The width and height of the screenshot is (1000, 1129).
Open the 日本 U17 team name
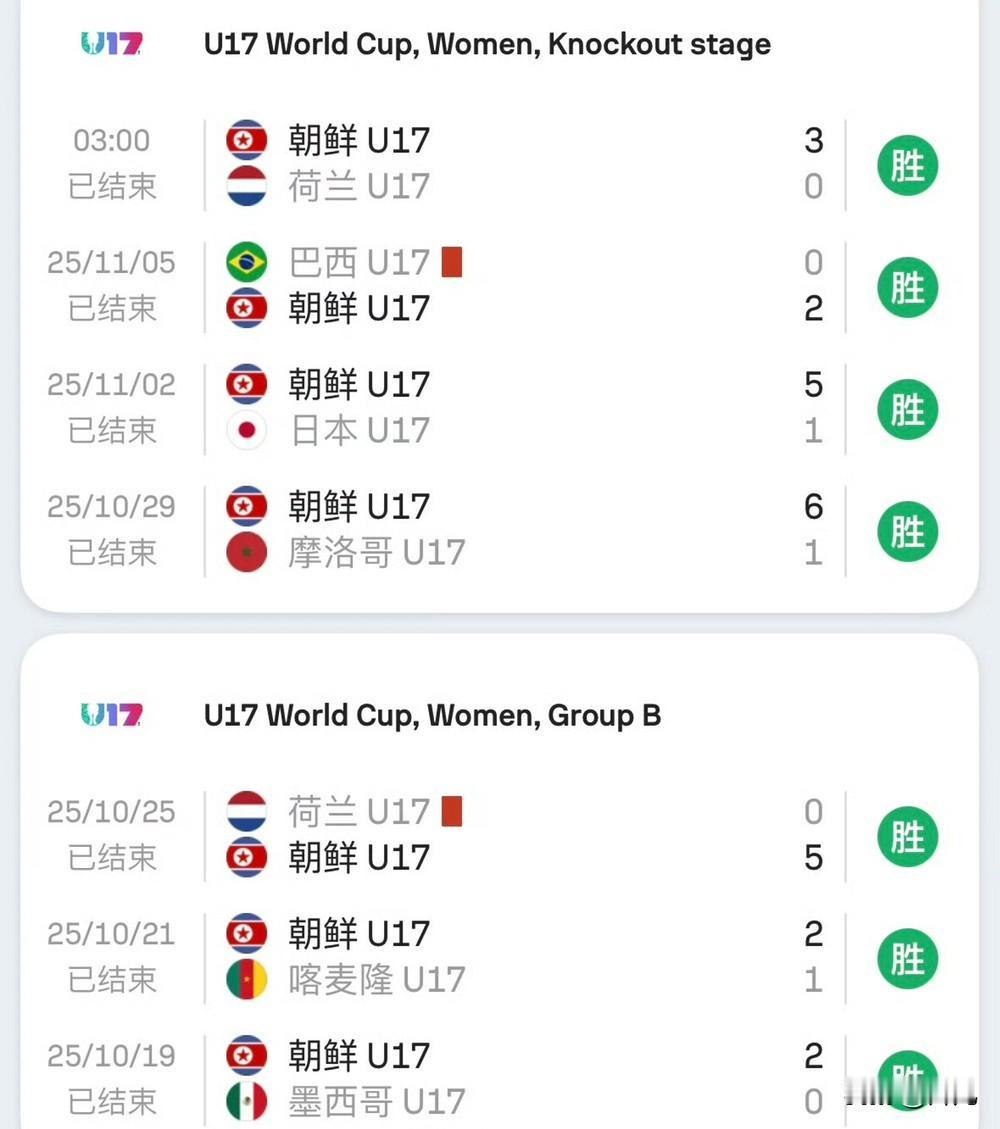coord(359,431)
